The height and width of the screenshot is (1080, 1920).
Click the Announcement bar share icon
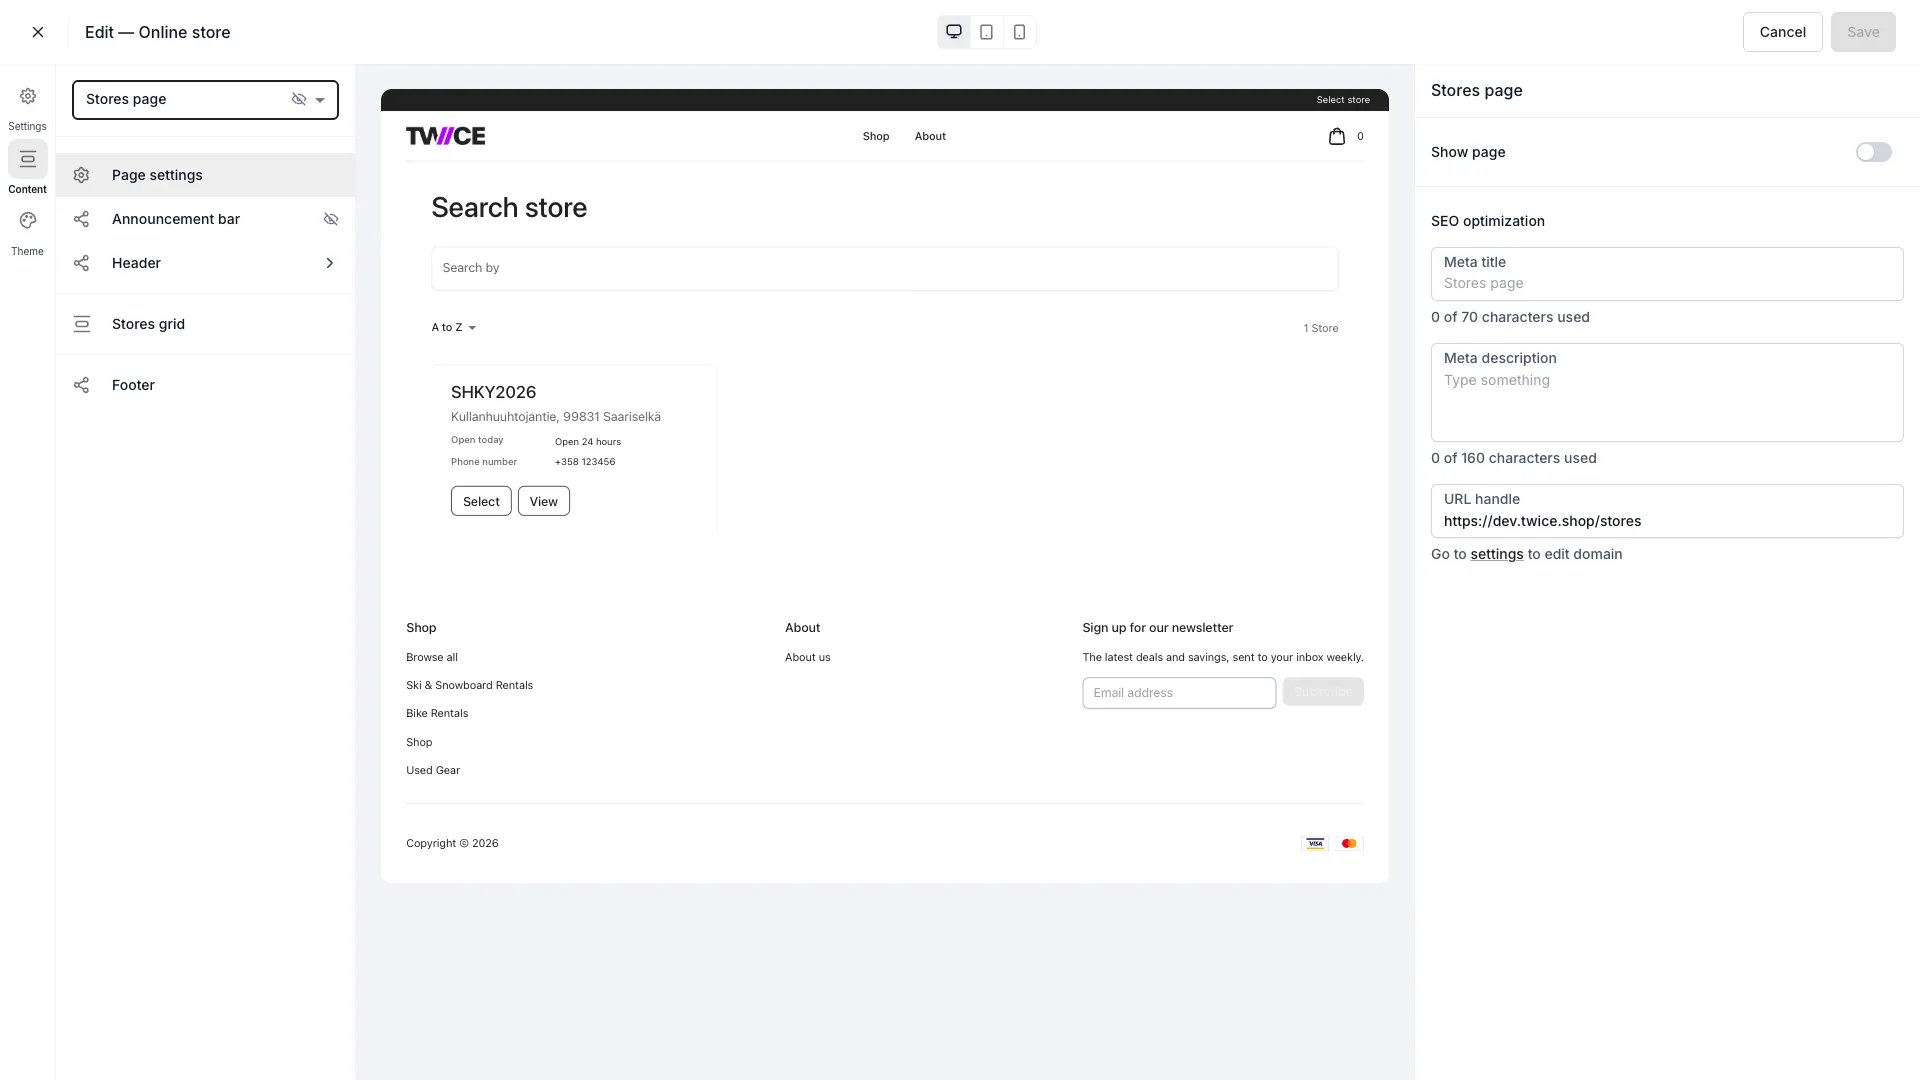82,219
